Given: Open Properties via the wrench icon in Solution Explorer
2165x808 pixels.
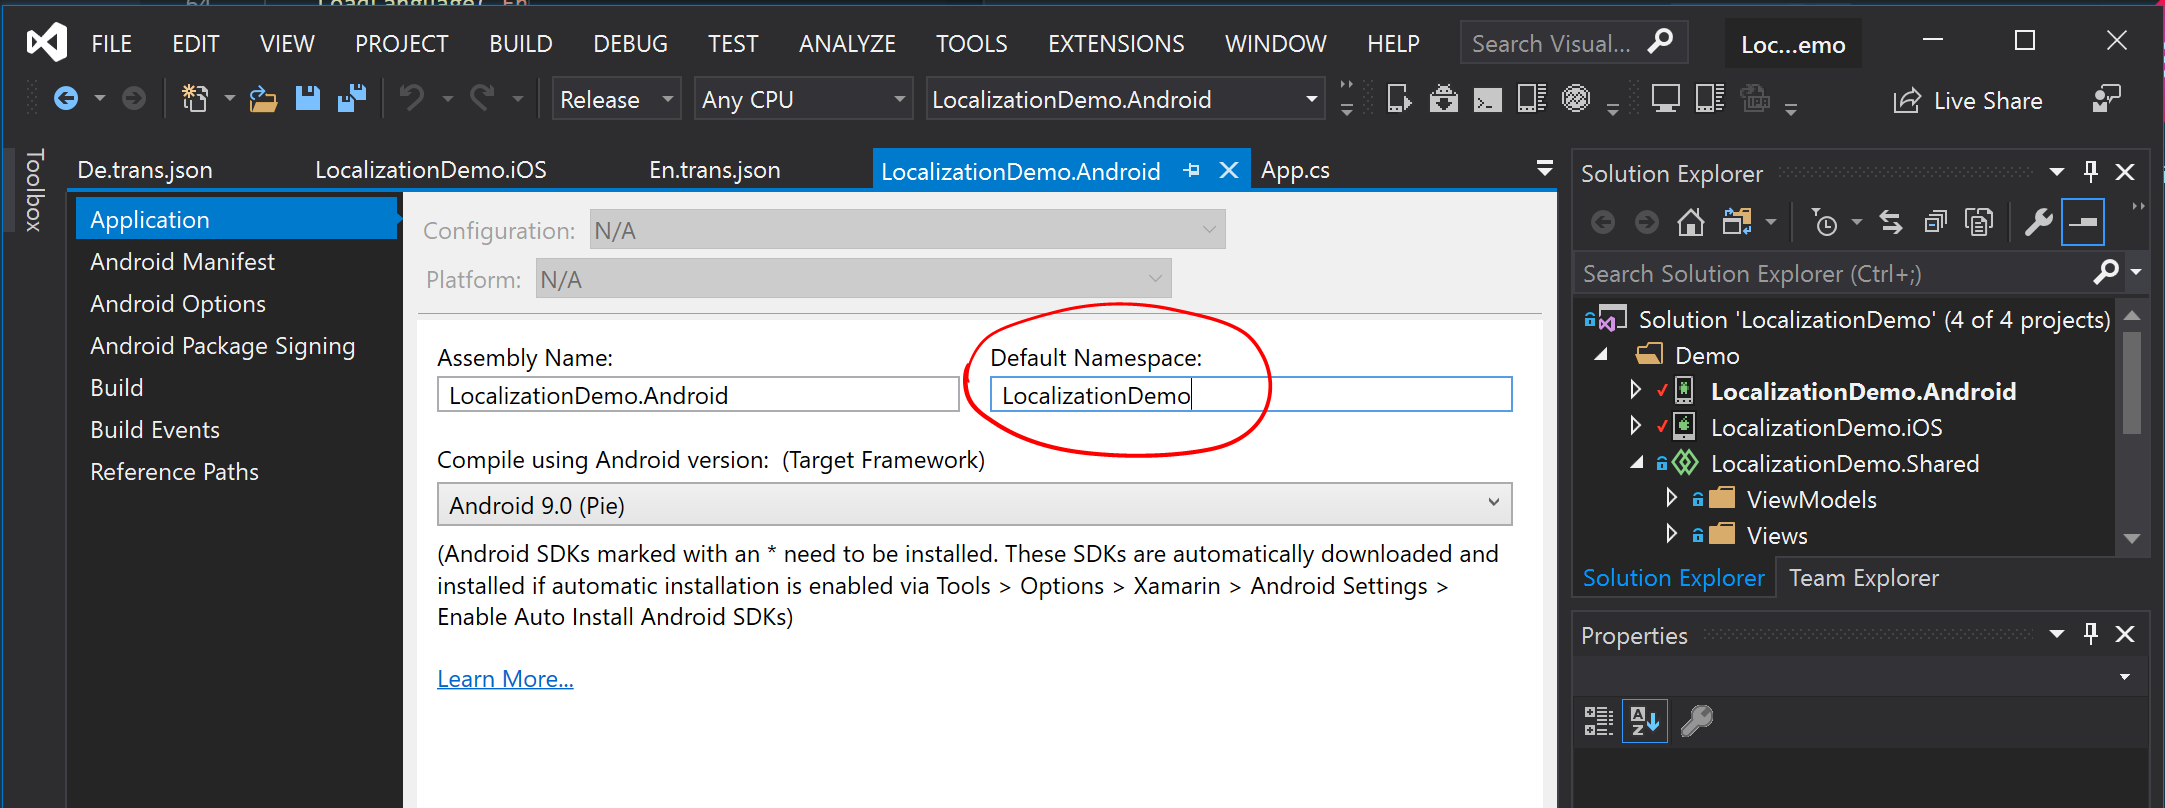Looking at the screenshot, I should [x=2039, y=222].
